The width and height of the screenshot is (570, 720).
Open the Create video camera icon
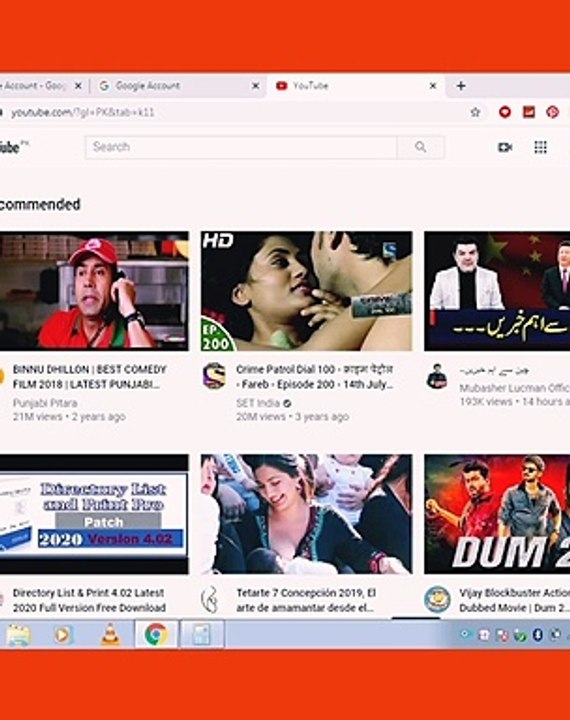(505, 147)
